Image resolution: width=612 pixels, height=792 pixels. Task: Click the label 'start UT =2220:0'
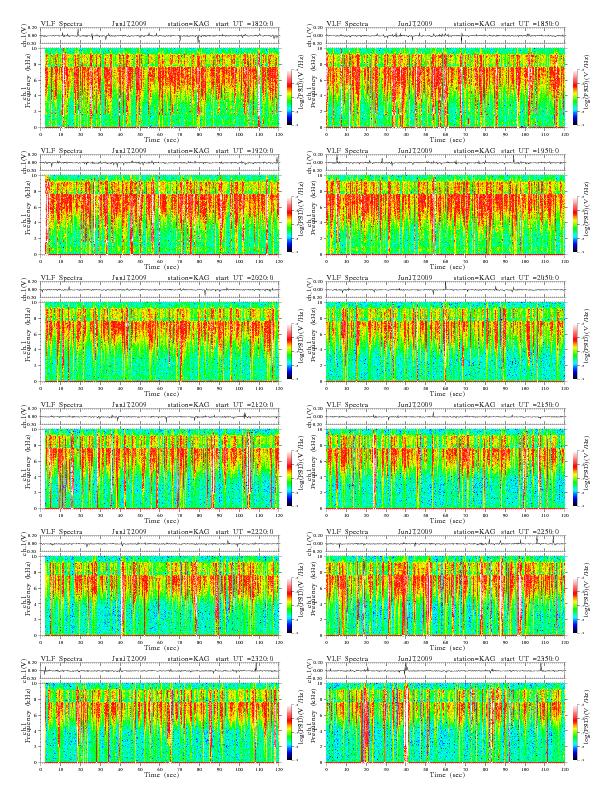click(x=245, y=532)
